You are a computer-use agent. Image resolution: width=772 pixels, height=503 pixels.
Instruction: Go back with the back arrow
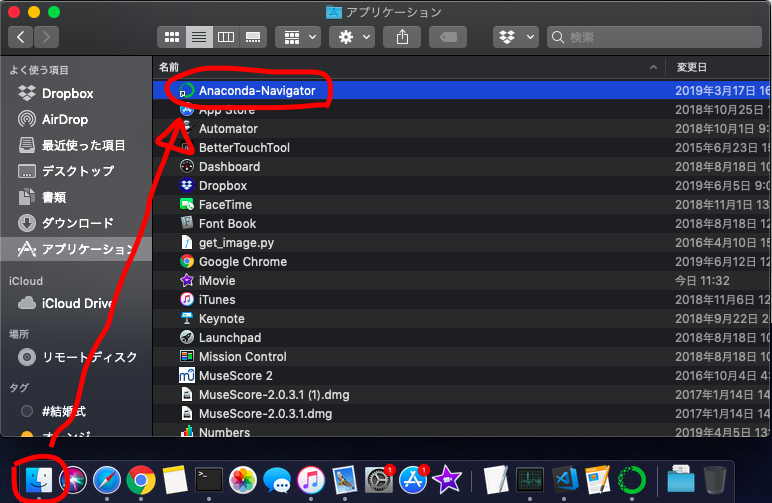pos(21,37)
